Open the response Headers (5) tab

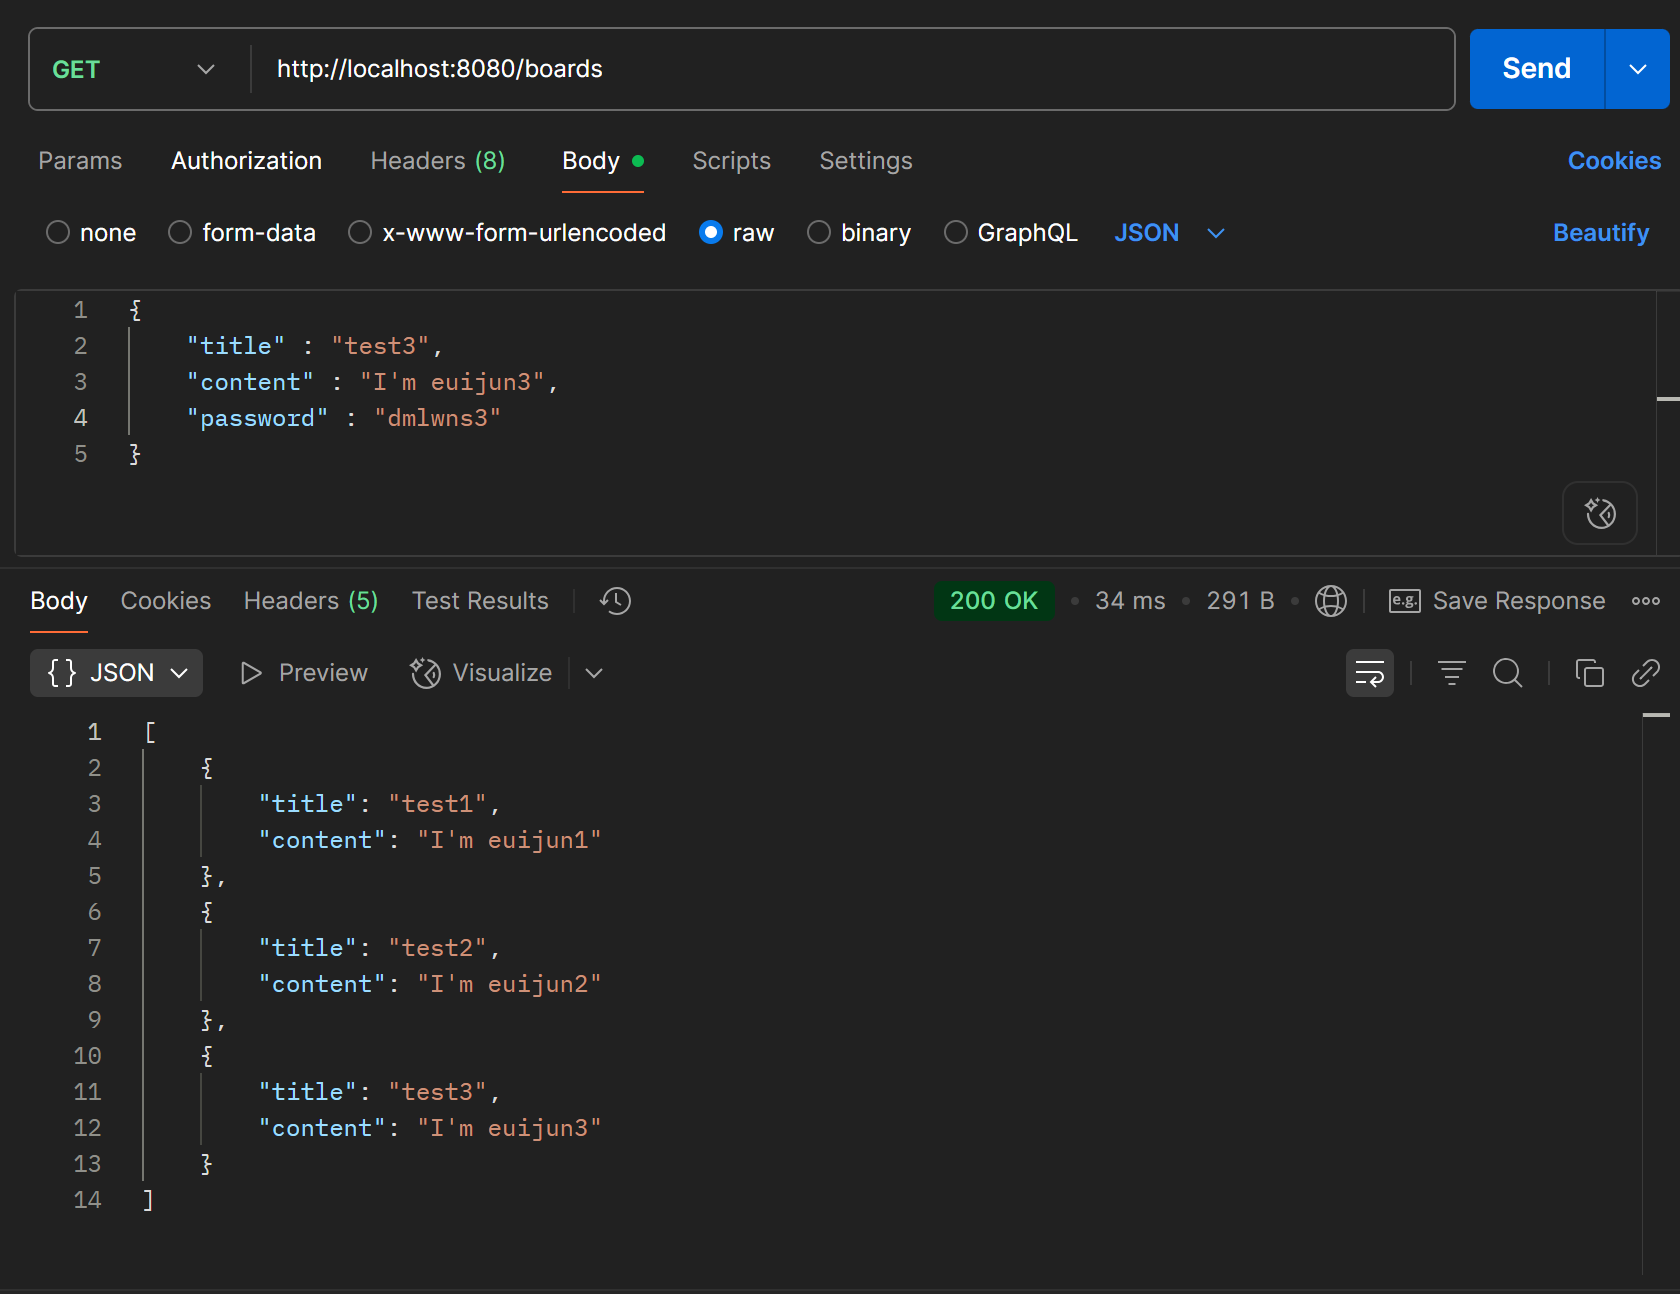tap(311, 601)
